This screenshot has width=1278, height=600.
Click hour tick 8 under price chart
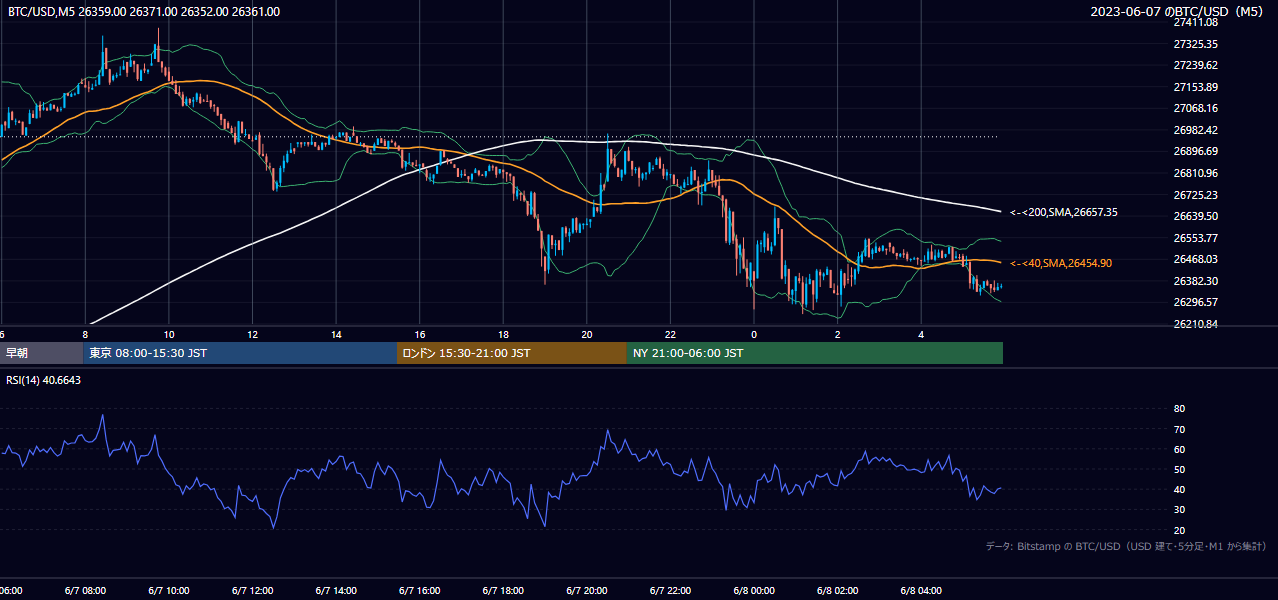point(85,334)
